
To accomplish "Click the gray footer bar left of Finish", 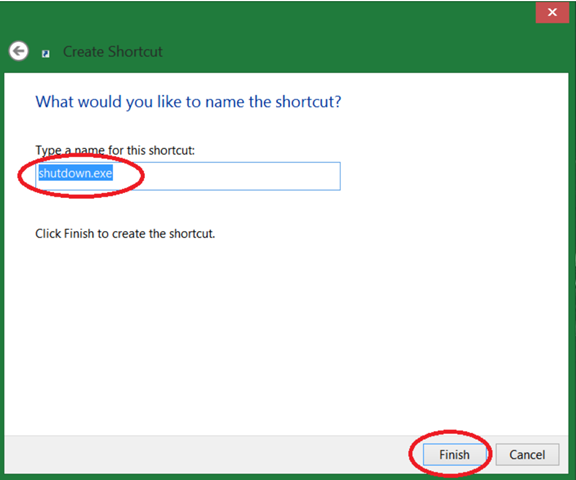I will coord(206,454).
